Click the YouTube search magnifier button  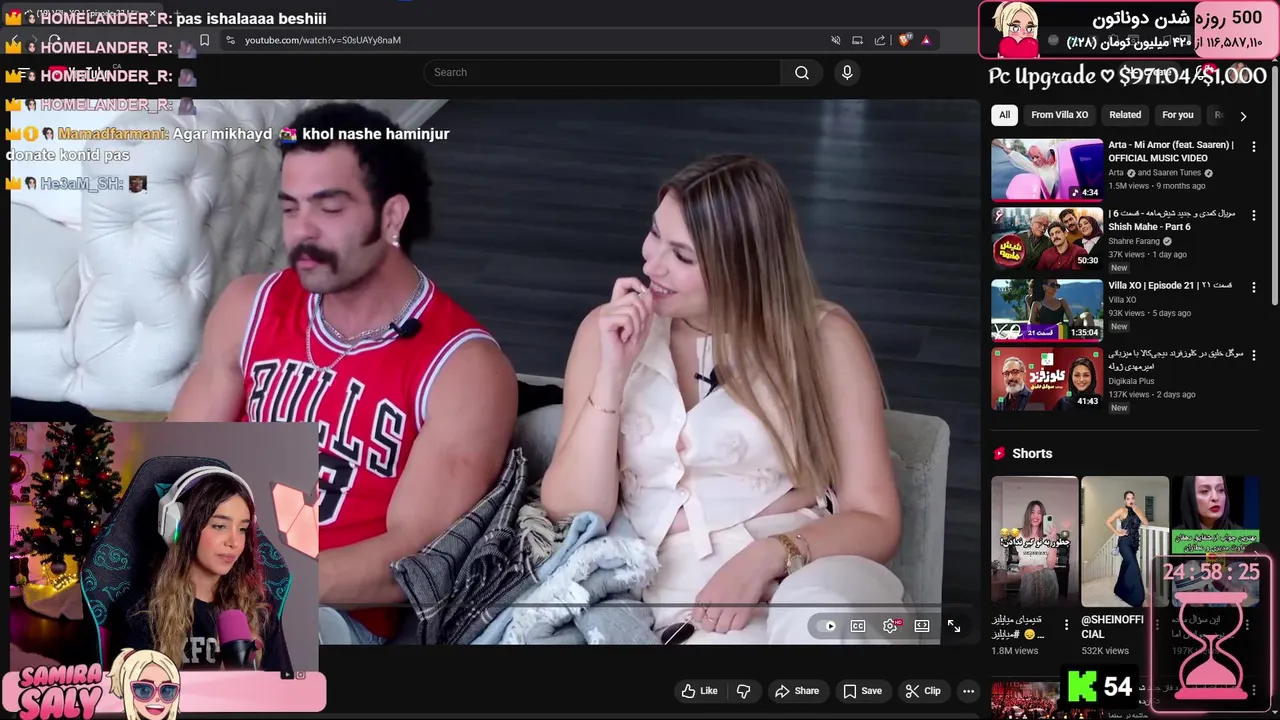(x=802, y=72)
